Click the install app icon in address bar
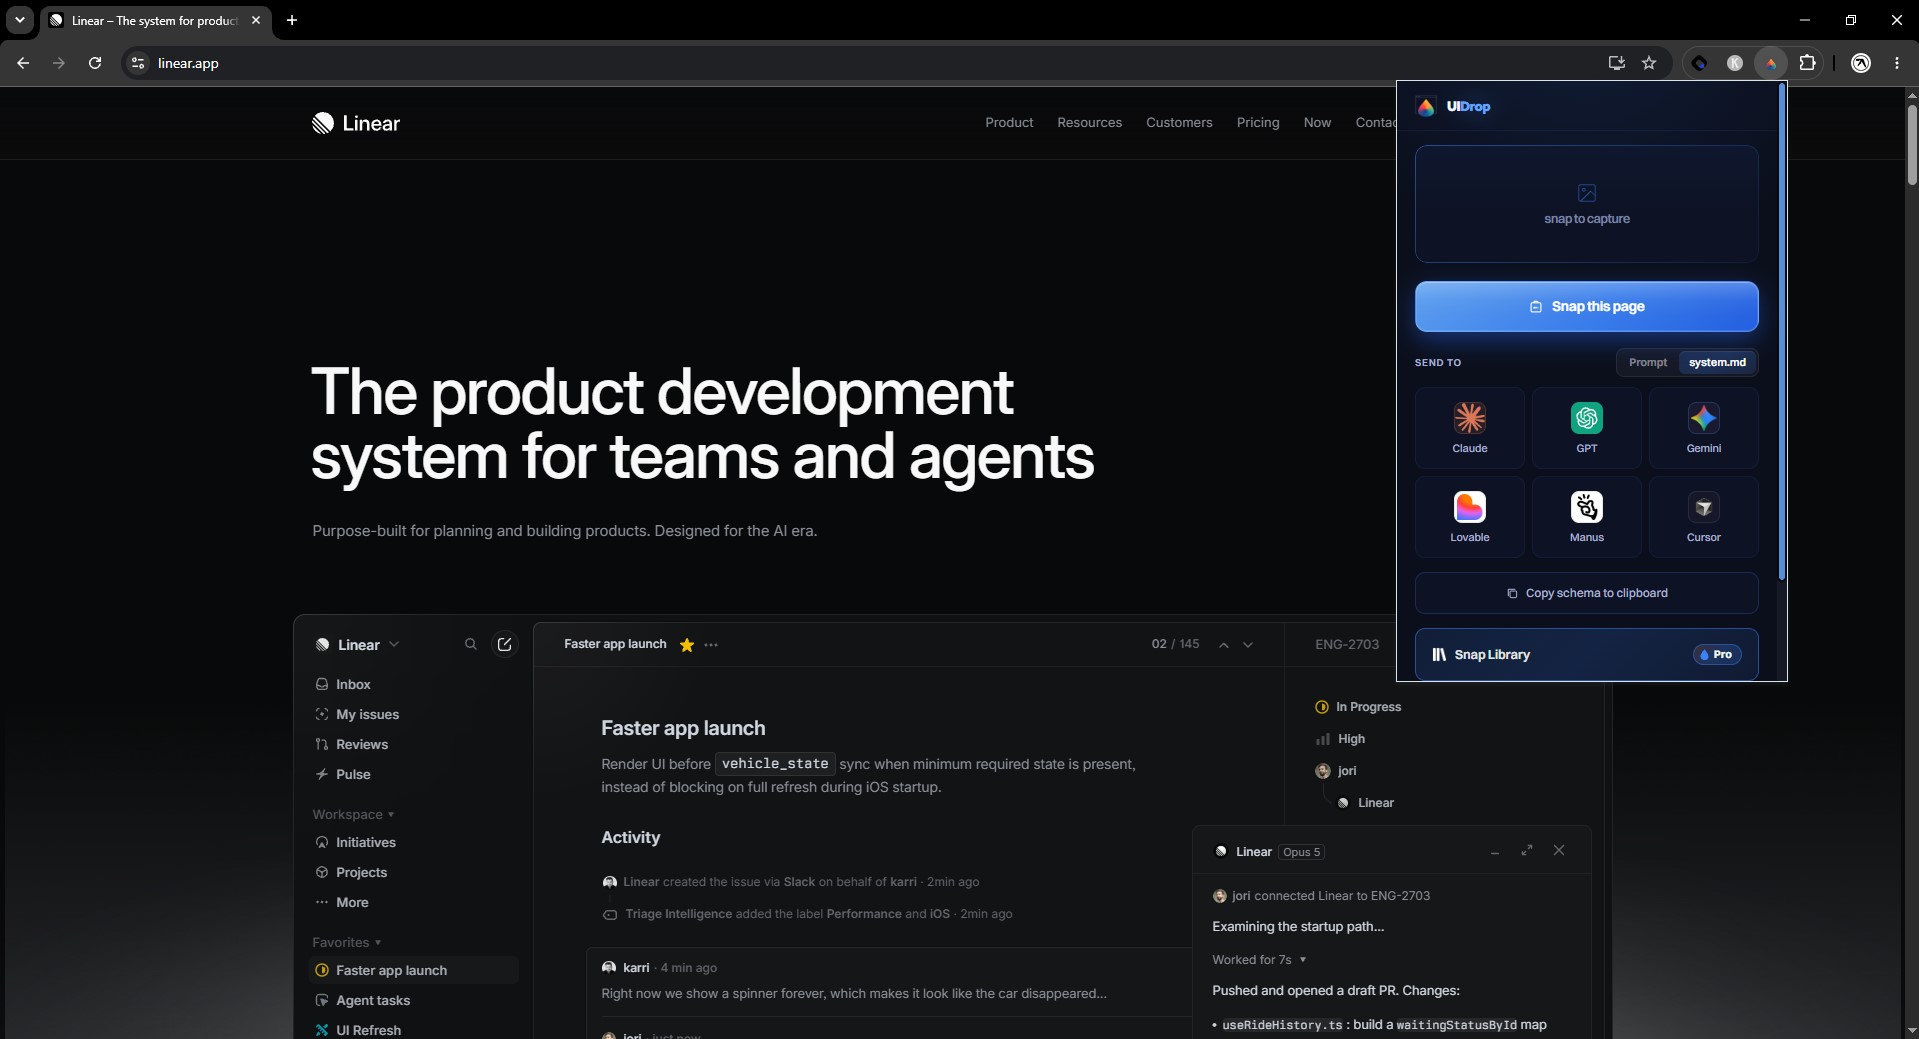 tap(1616, 63)
